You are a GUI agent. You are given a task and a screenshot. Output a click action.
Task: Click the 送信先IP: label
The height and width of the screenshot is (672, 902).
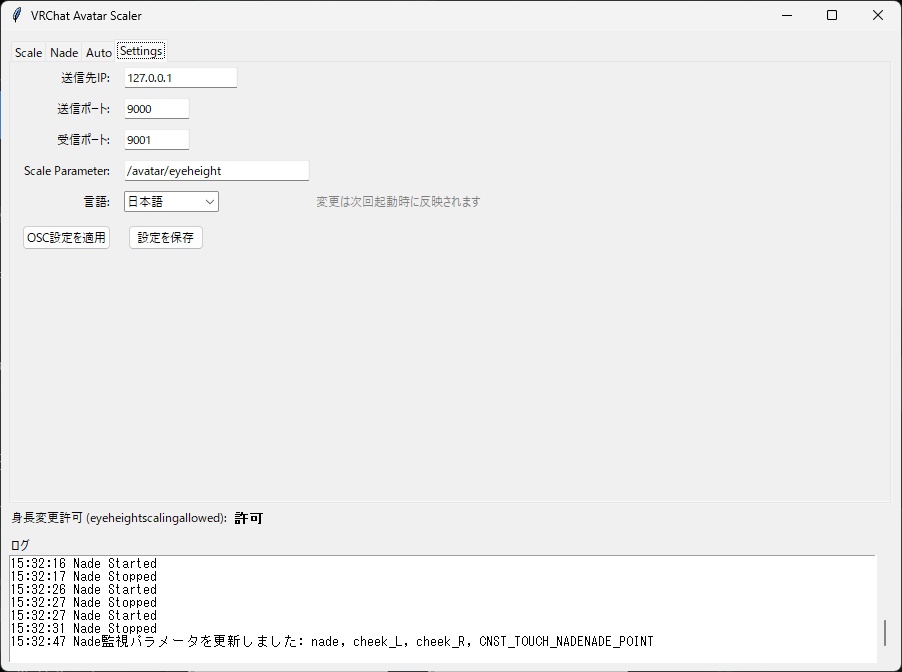point(86,78)
